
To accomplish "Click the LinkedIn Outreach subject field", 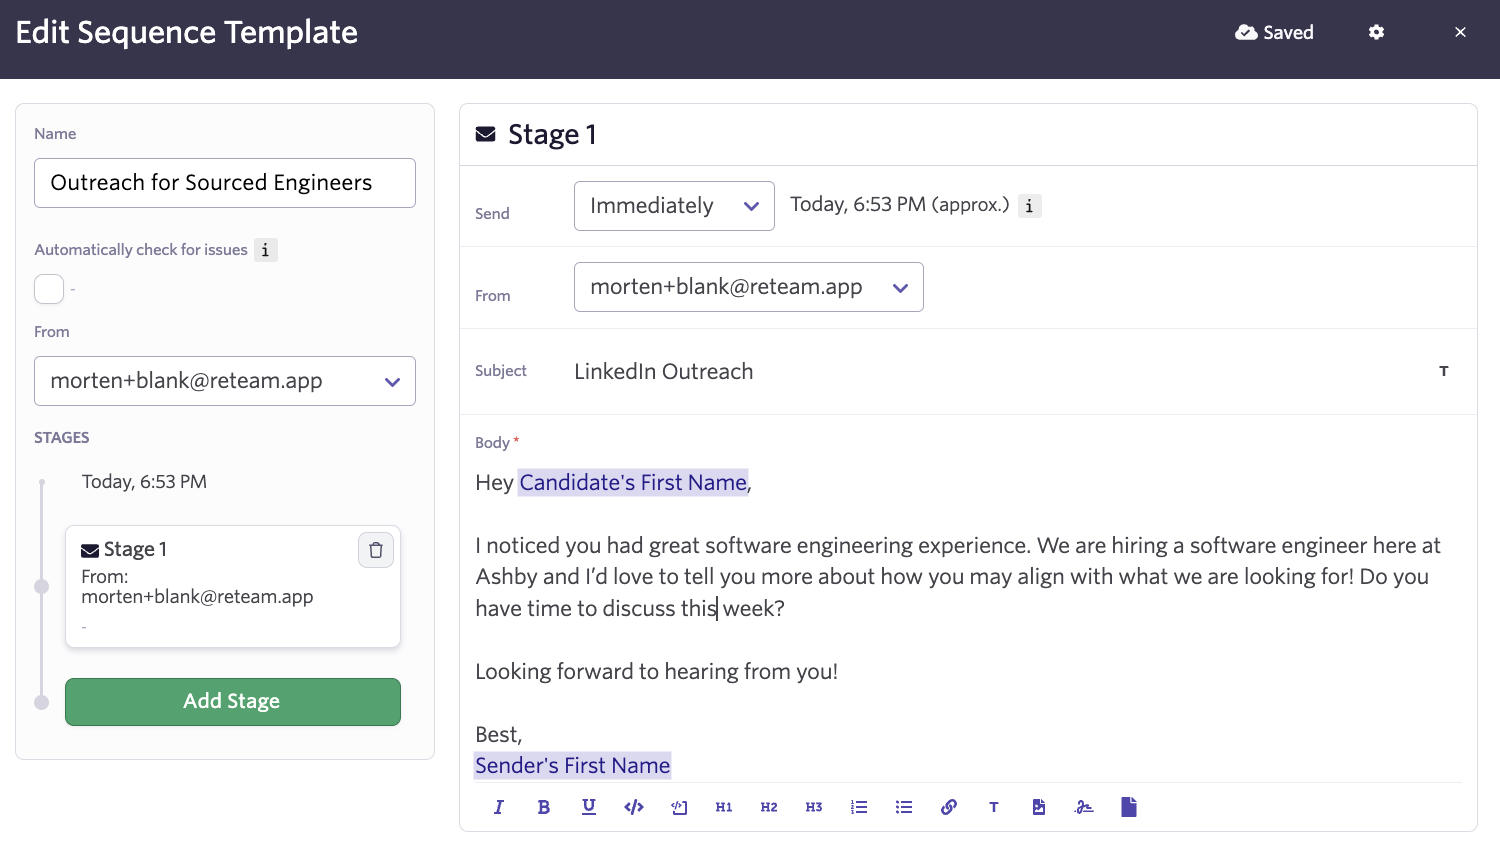I will click(664, 372).
